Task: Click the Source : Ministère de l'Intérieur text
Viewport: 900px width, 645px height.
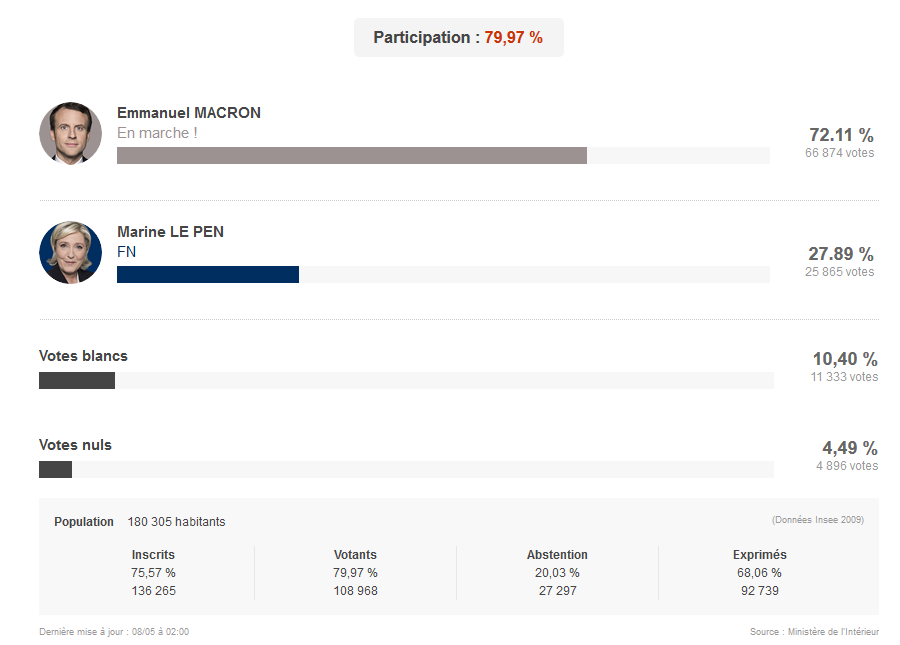Action: click(x=814, y=632)
